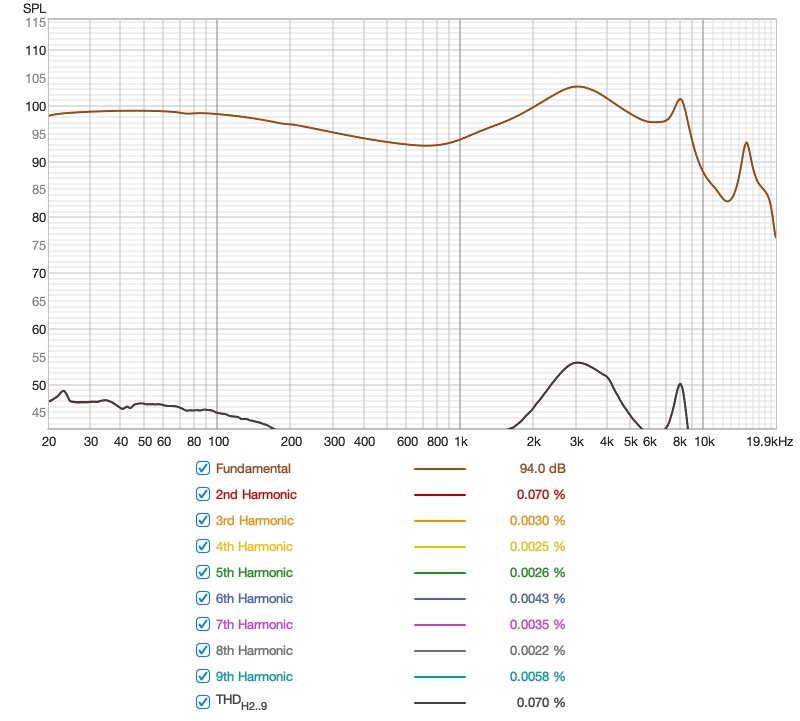Select the THD H2..9 legend label
Viewport: 800px width, 721px height.
coord(241,703)
